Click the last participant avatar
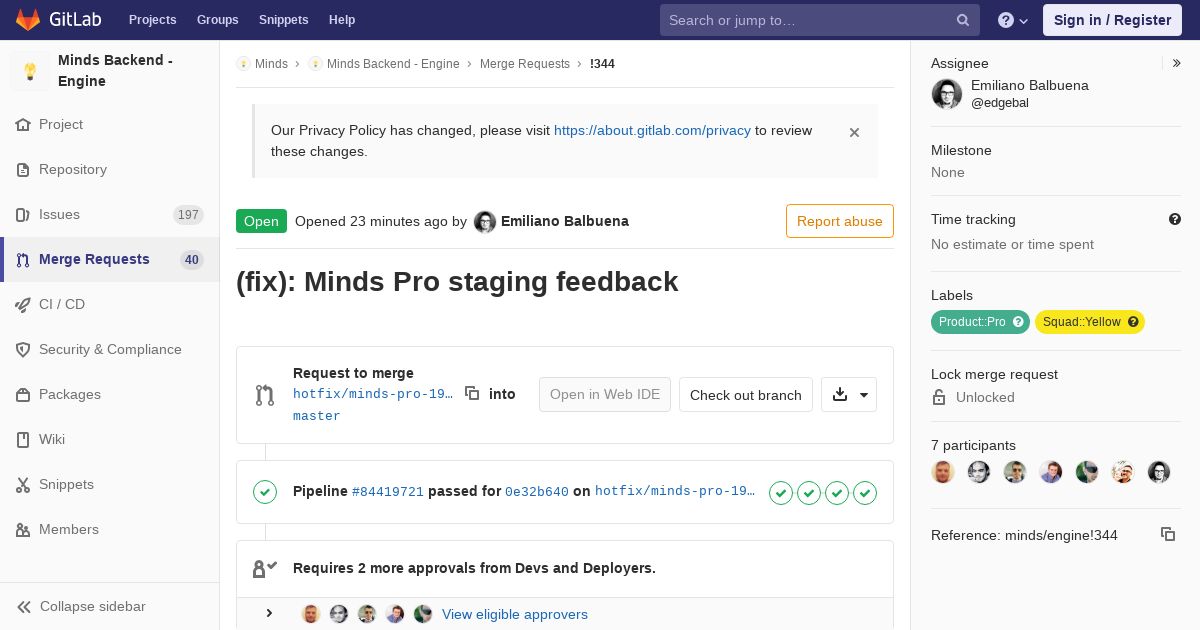The width and height of the screenshot is (1200, 630). pos(1159,472)
